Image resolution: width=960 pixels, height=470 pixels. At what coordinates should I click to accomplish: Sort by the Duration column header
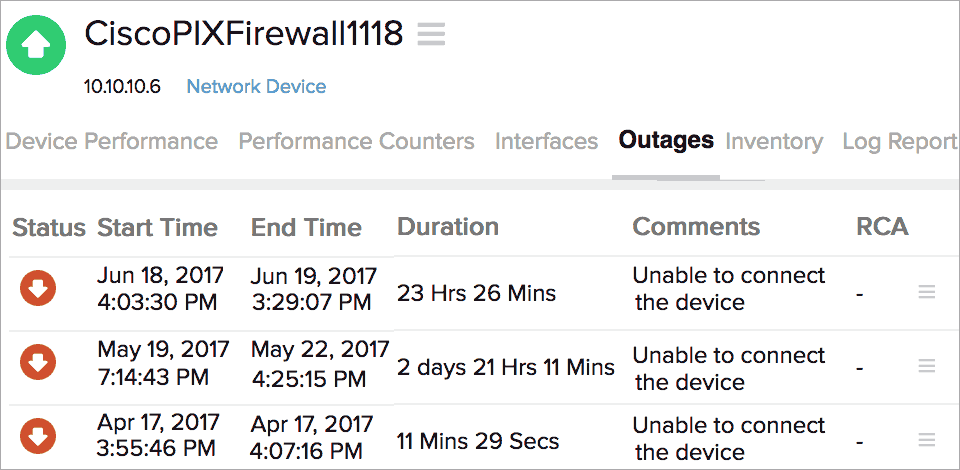click(448, 227)
